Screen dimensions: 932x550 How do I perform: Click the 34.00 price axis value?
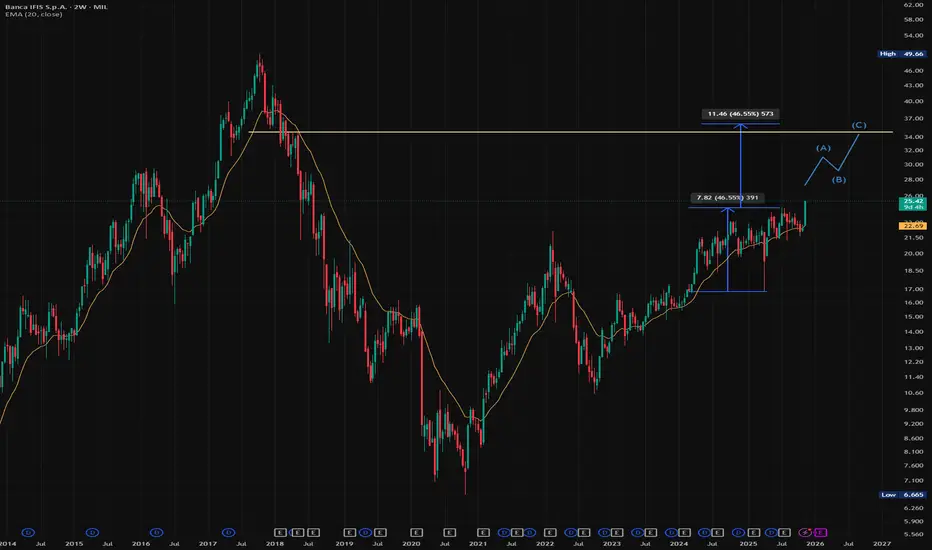tap(914, 137)
